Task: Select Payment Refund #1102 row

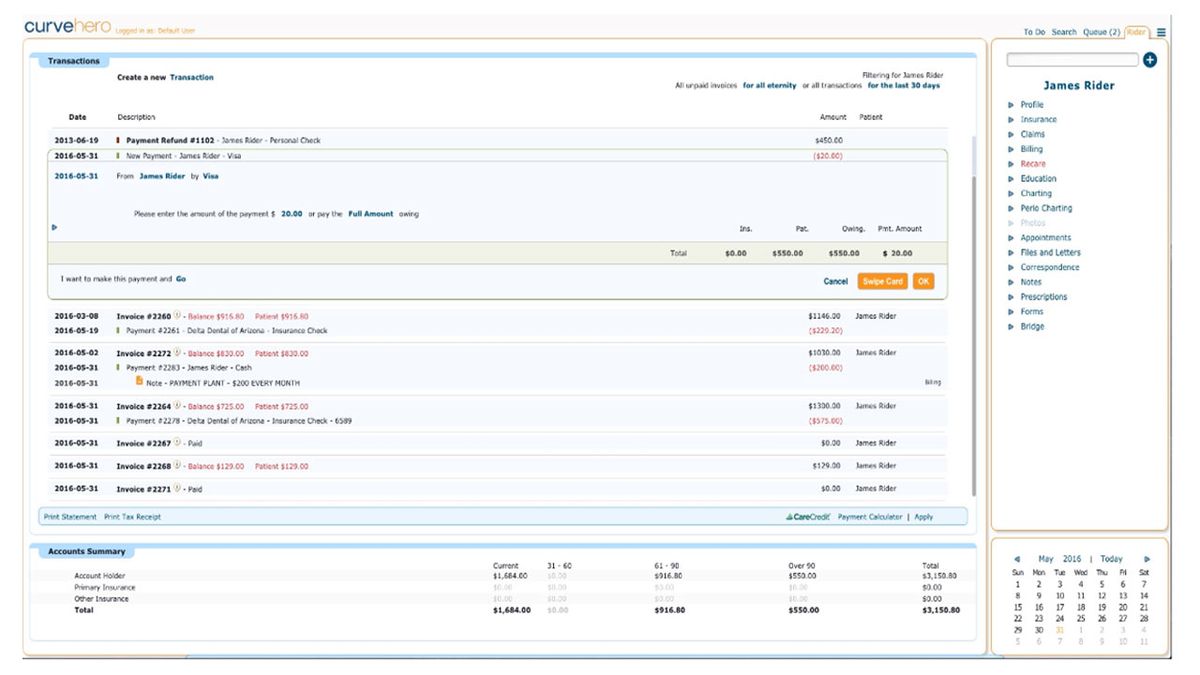Action: coord(499,140)
